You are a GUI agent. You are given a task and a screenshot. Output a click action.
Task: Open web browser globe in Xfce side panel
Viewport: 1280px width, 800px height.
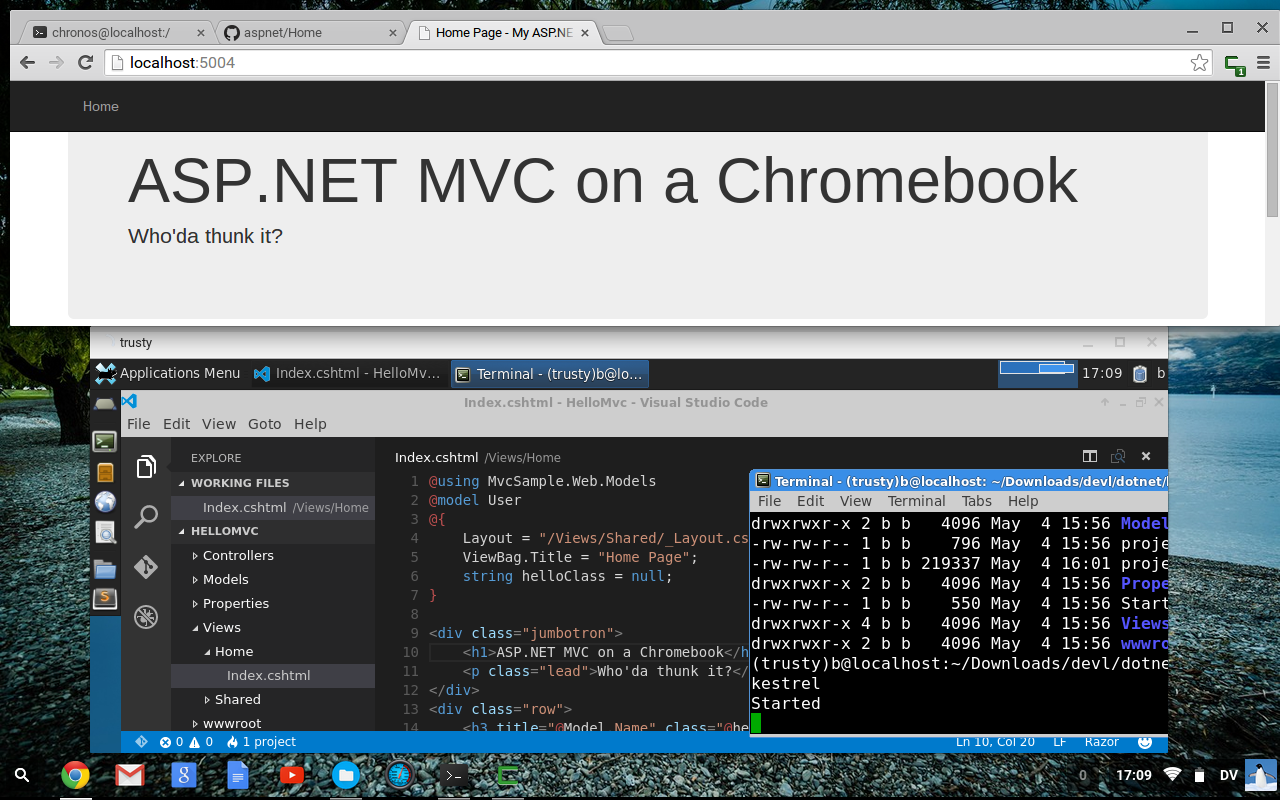(x=105, y=502)
